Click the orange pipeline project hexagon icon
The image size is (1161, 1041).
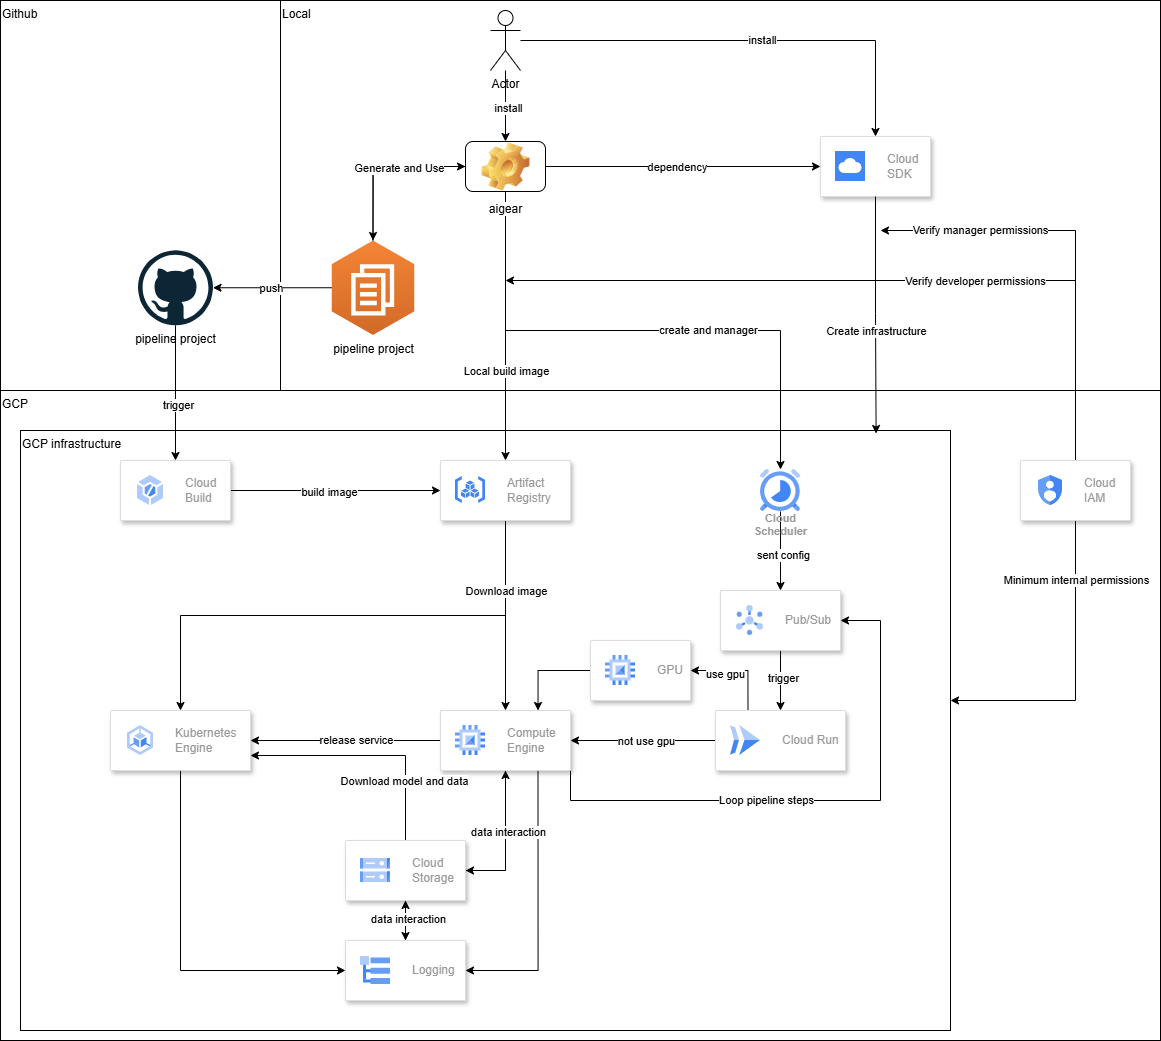[372, 288]
